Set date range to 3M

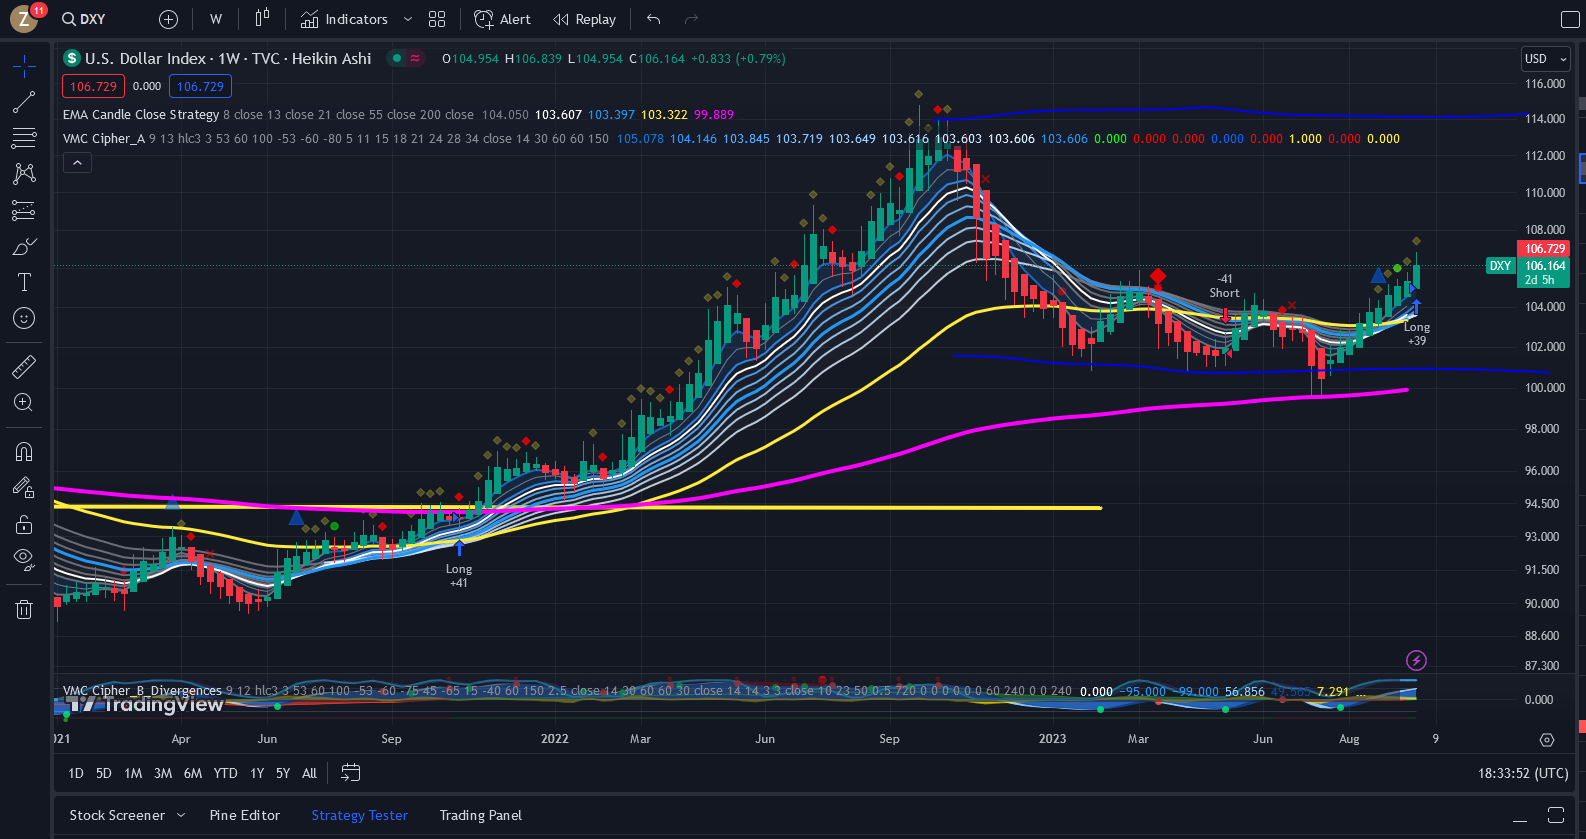click(x=163, y=773)
